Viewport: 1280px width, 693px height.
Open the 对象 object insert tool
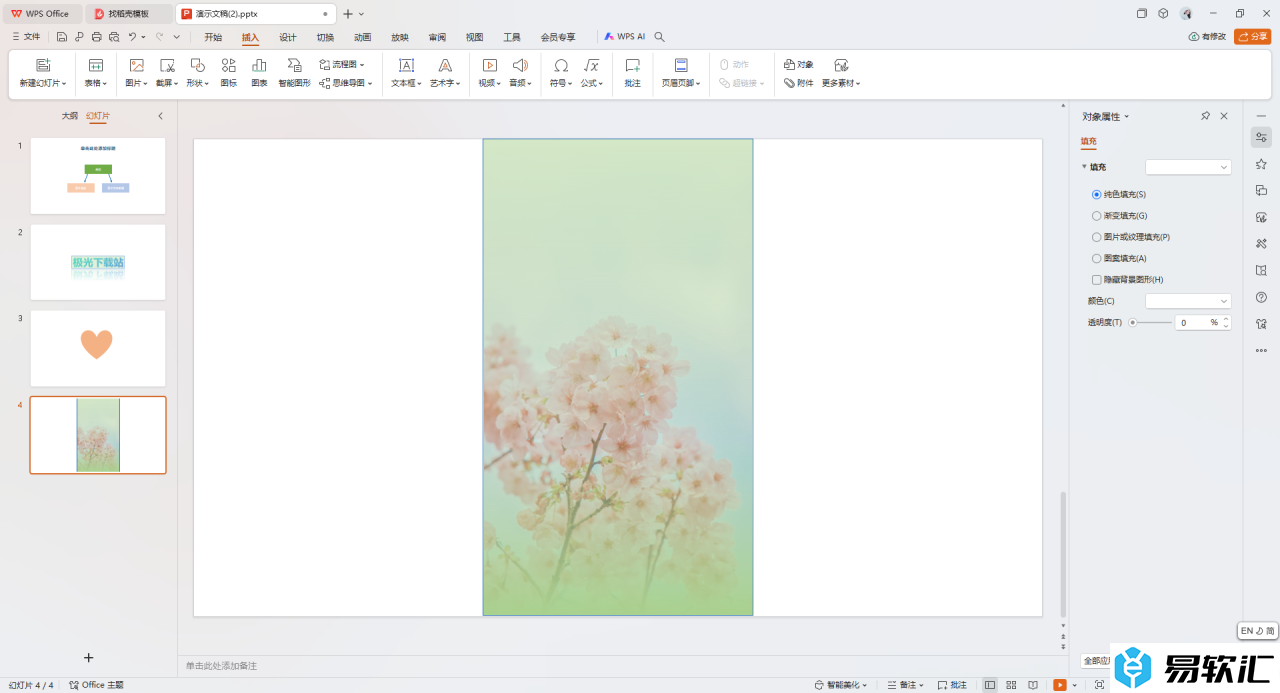[x=799, y=64]
